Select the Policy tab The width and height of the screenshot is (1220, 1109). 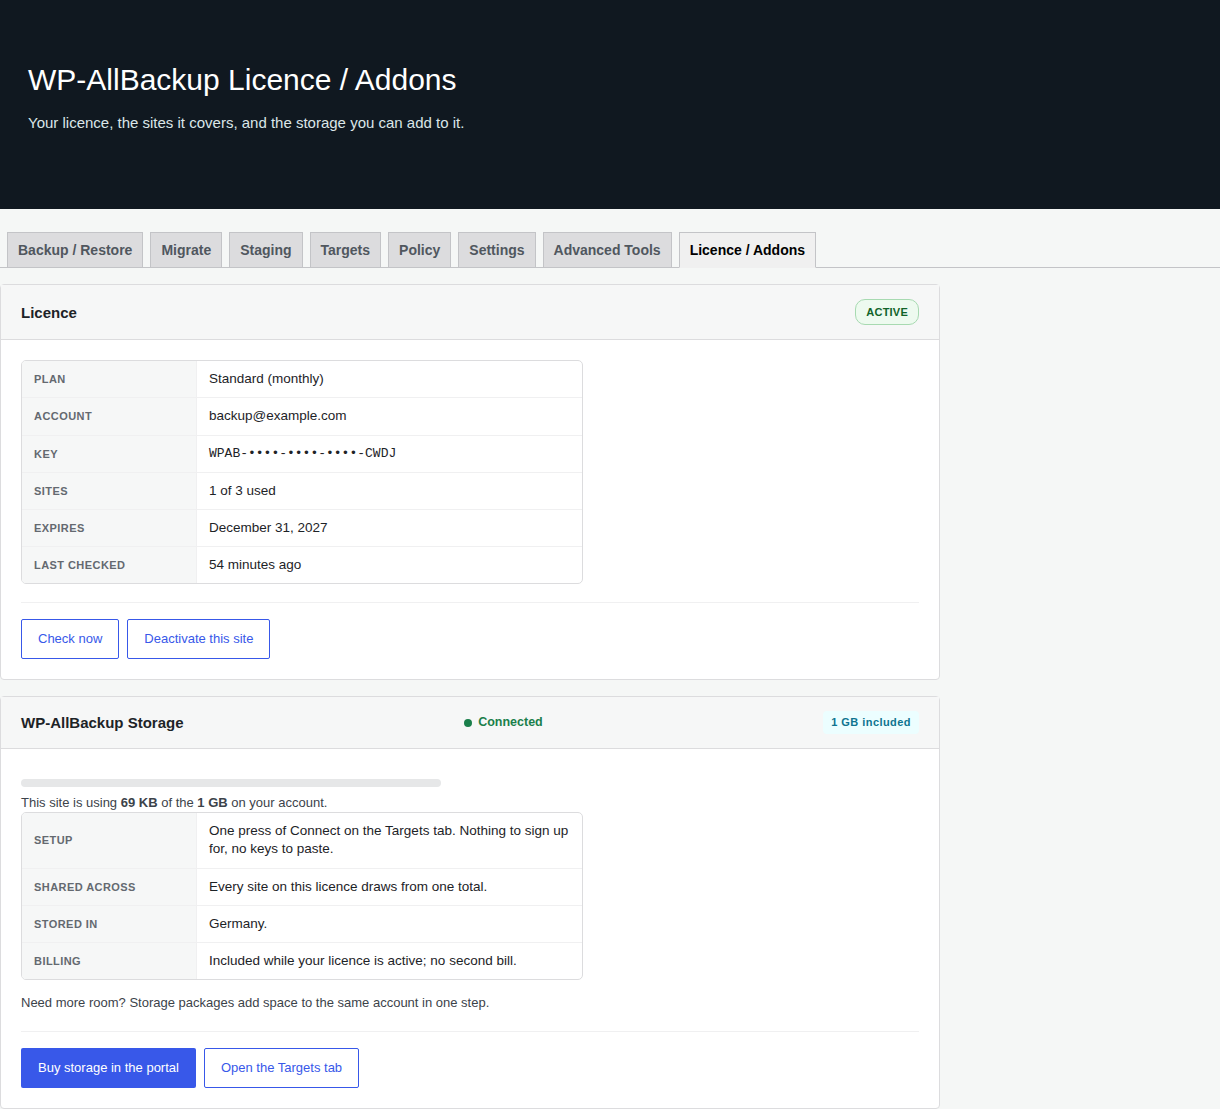419,250
